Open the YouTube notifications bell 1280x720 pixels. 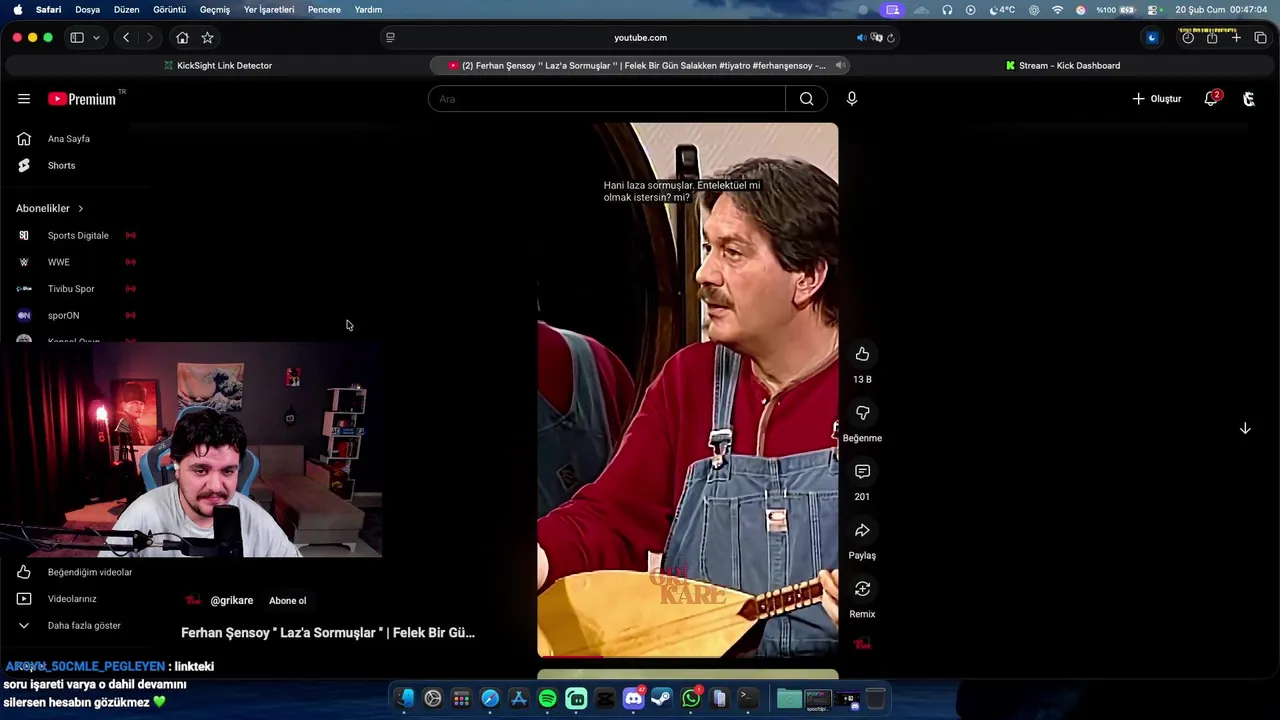click(1211, 99)
